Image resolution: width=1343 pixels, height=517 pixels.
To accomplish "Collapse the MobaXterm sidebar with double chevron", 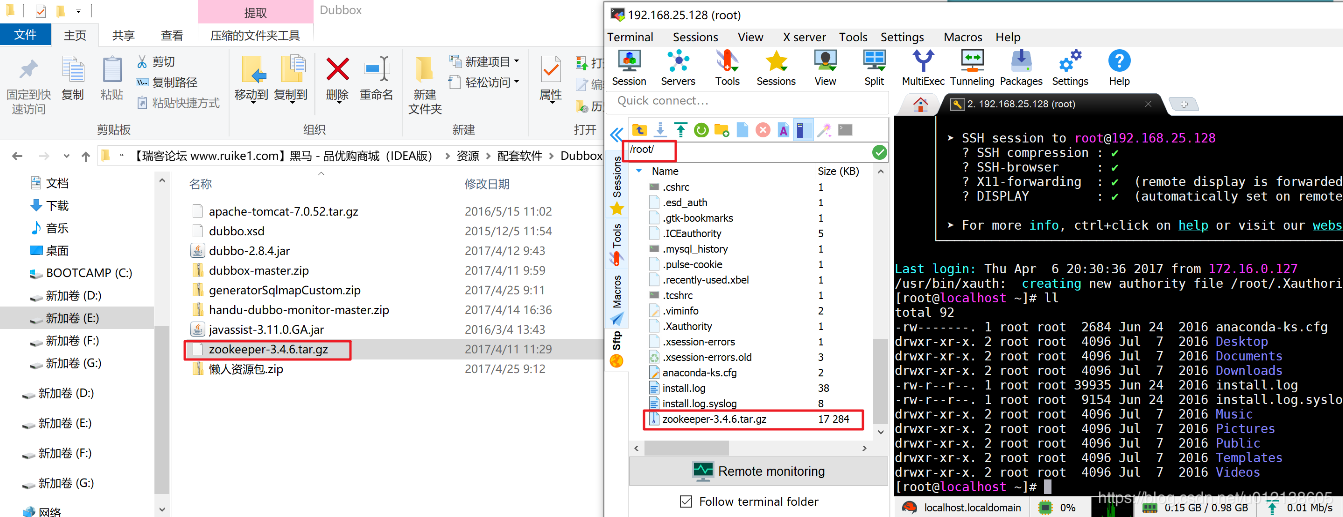I will tap(616, 134).
